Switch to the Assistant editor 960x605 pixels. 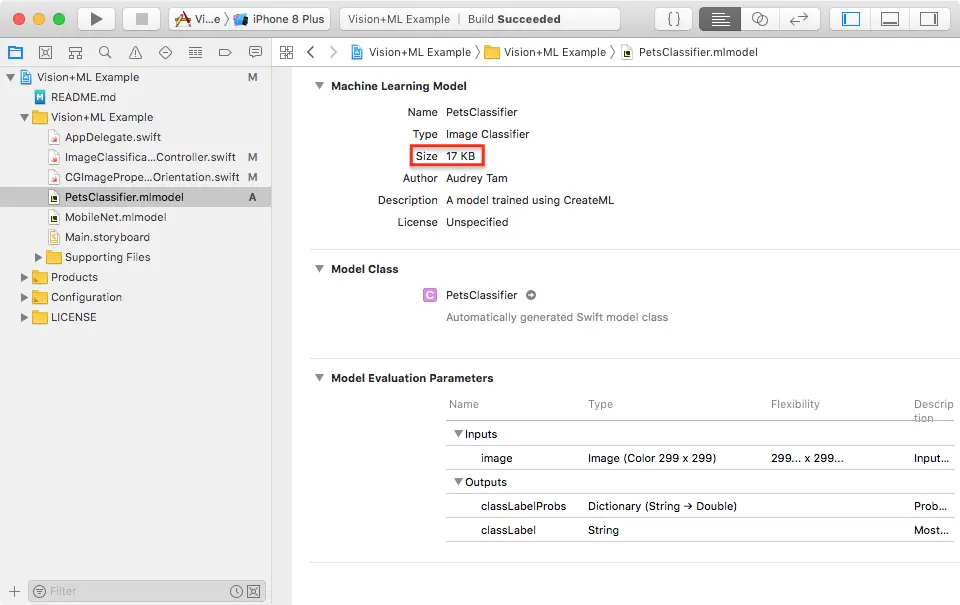[760, 19]
